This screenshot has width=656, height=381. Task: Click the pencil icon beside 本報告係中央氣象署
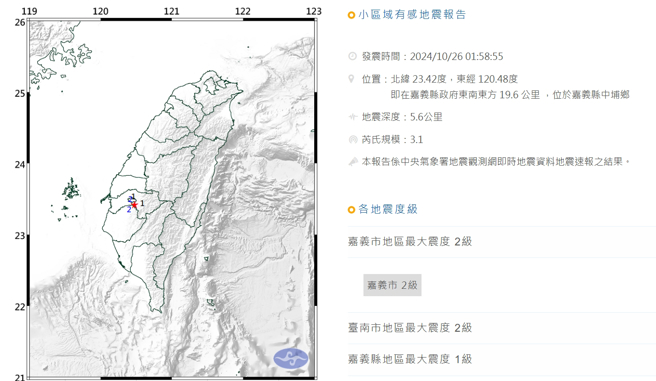point(353,161)
